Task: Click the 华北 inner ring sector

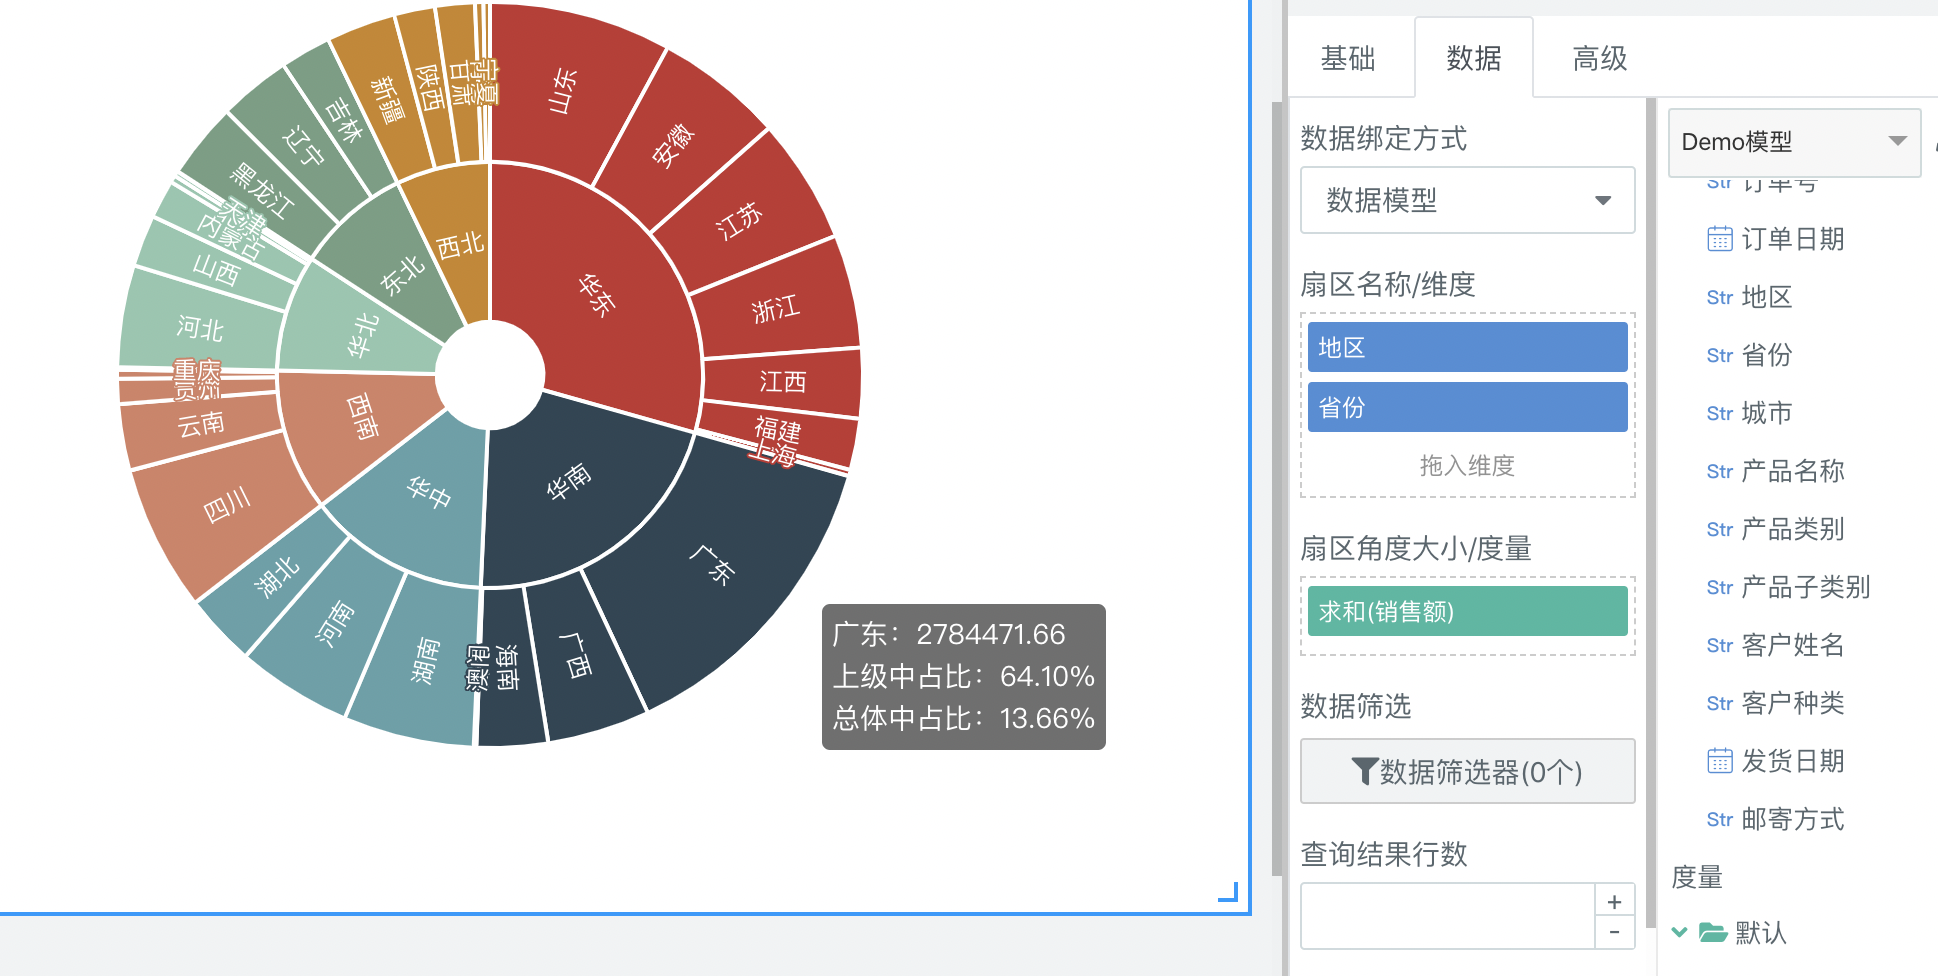Action: point(362,336)
